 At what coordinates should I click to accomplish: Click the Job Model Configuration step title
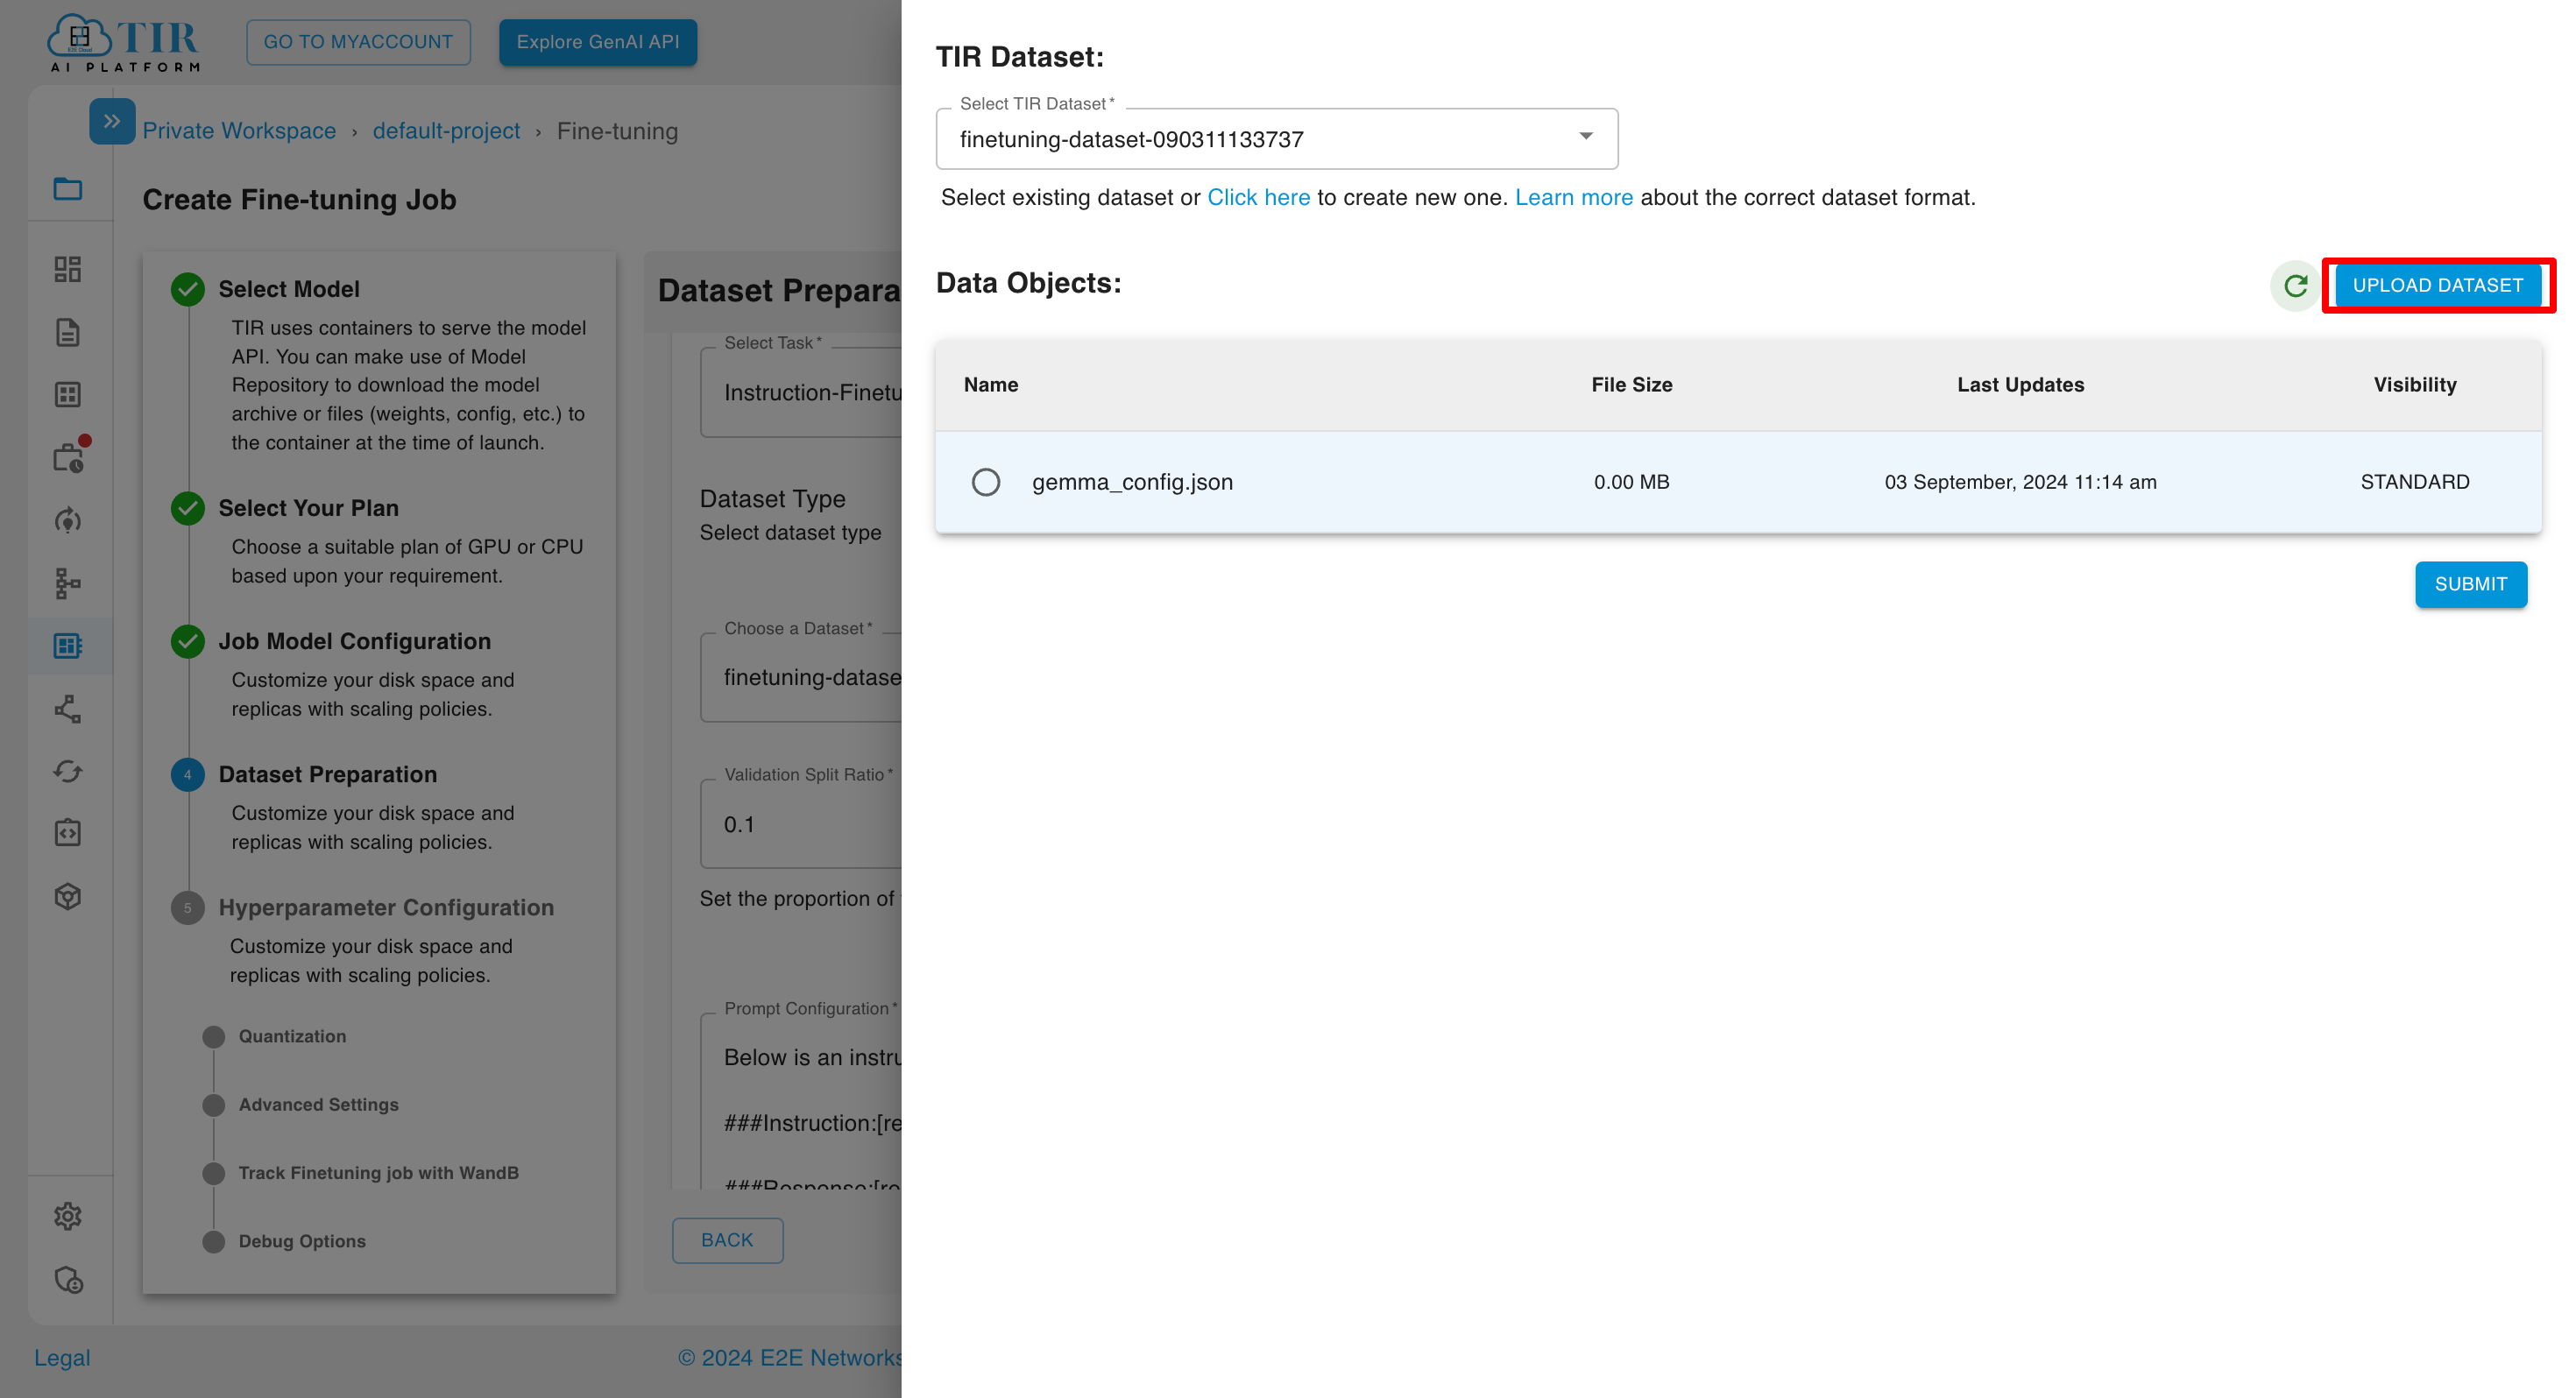click(x=354, y=641)
